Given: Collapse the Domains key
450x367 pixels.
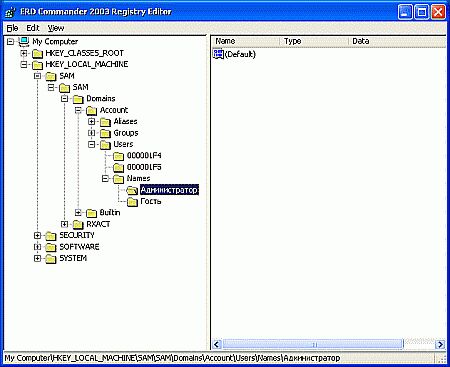Looking at the screenshot, I should 65,99.
